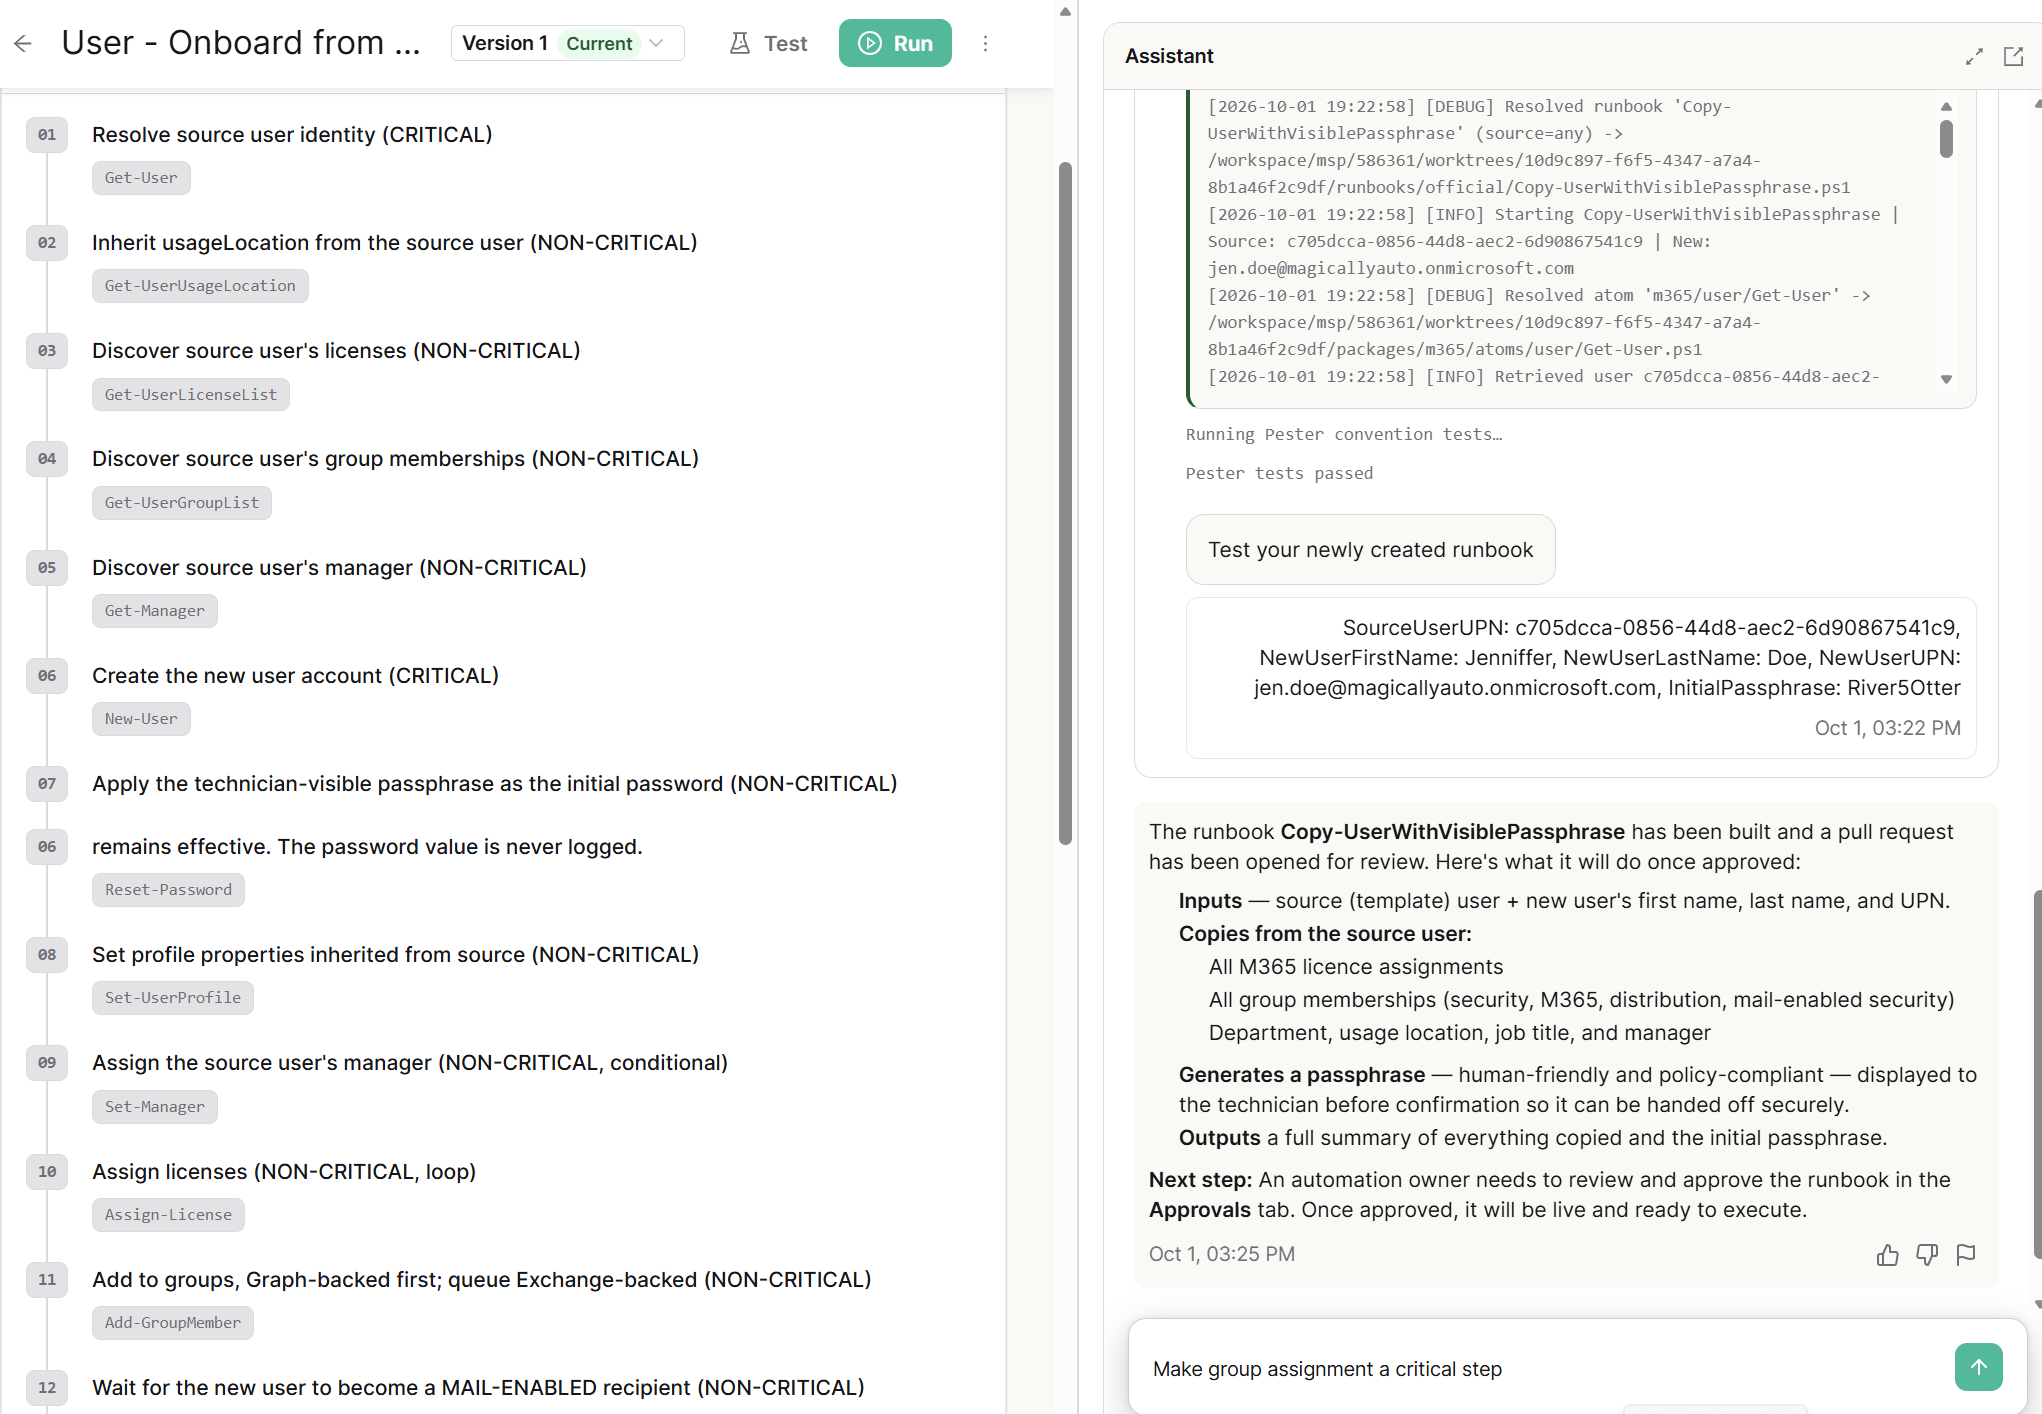Select step 'Assign licenses (NON-CRITICAL, loop)'
The width and height of the screenshot is (2042, 1414).
tap(284, 1171)
